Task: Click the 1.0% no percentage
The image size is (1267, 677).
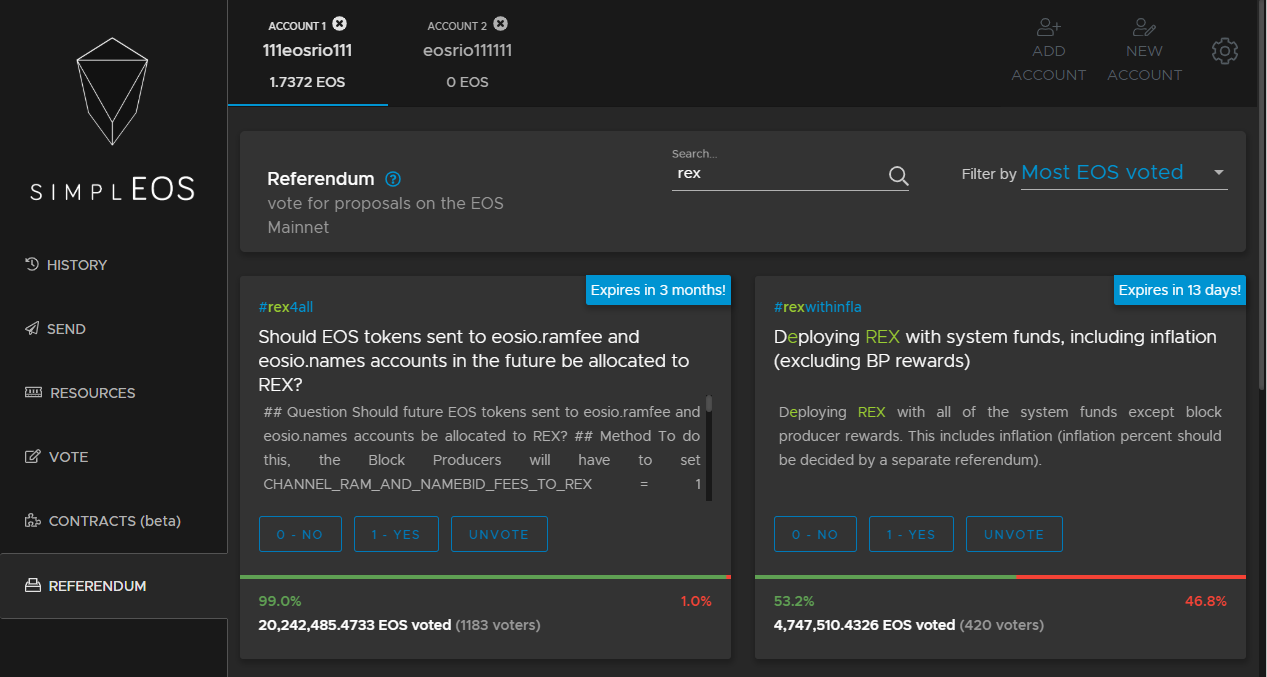Action: 695,601
